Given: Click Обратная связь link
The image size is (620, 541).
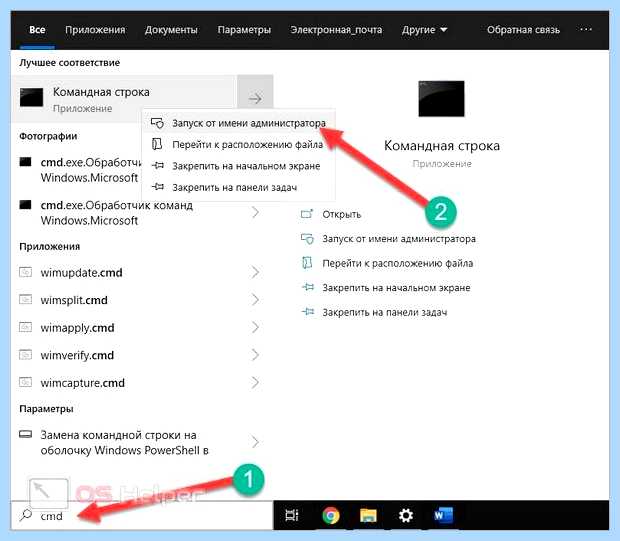Looking at the screenshot, I should pos(523,30).
